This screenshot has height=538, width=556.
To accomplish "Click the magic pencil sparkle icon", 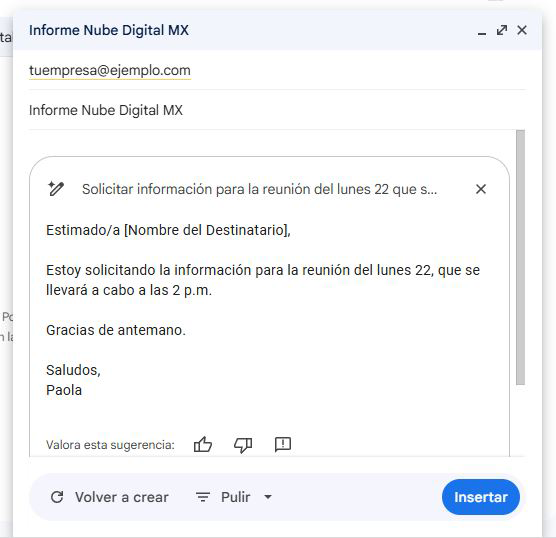I will pyautogui.click(x=56, y=189).
